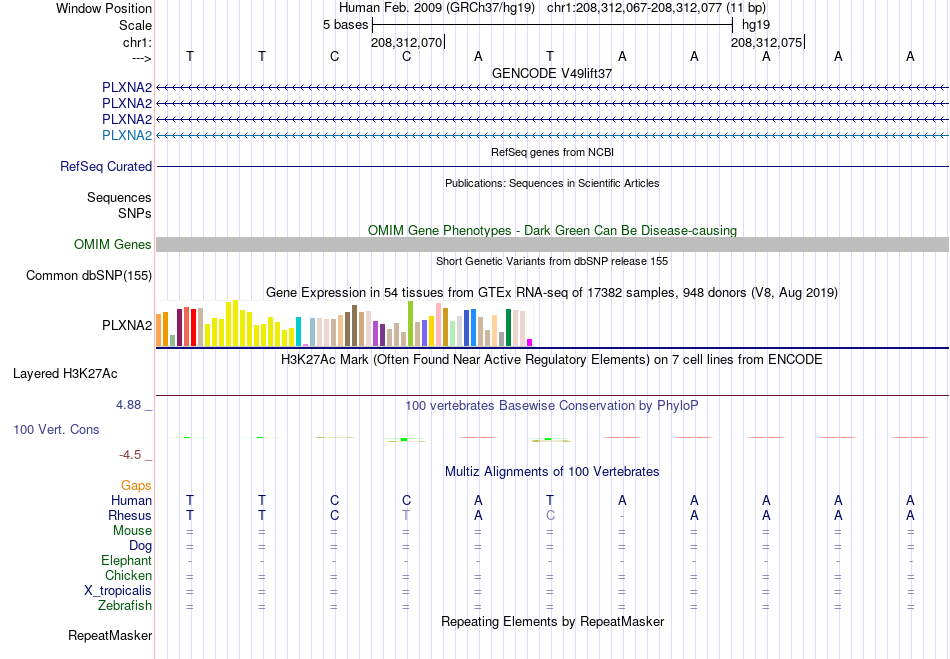Click the Sequences publications track label

(119, 197)
